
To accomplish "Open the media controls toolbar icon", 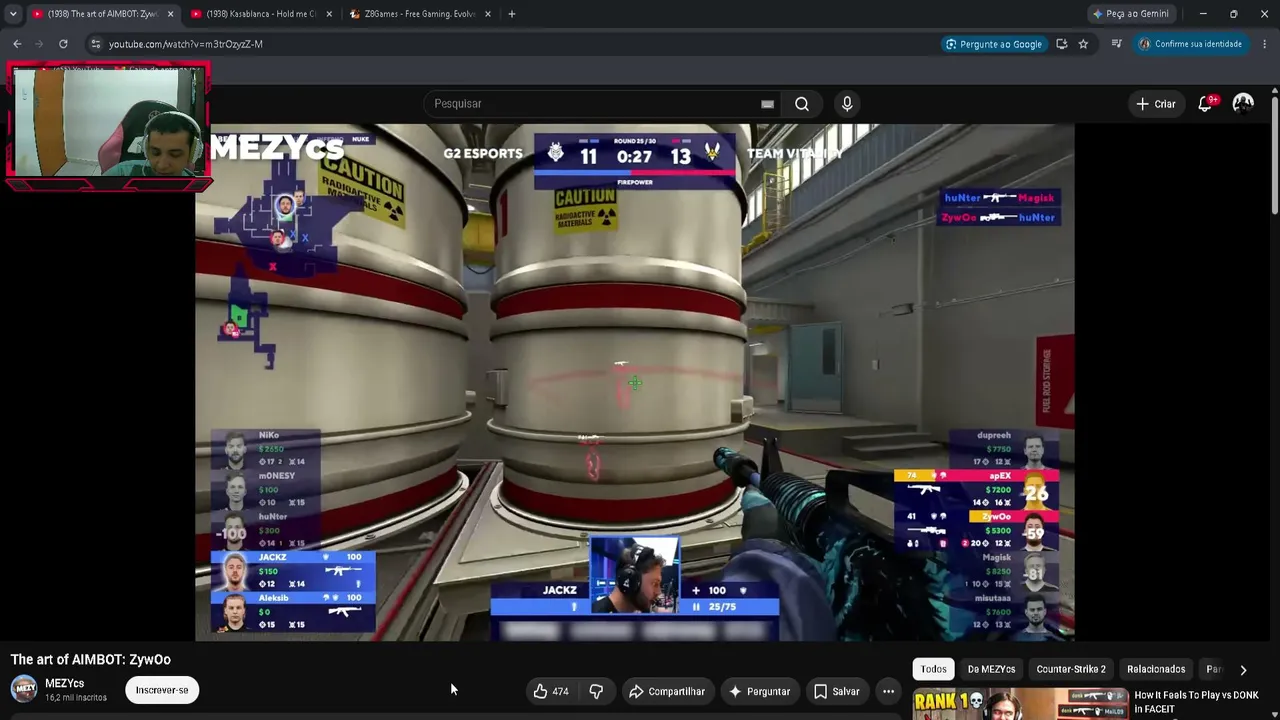I will click(x=1117, y=44).
